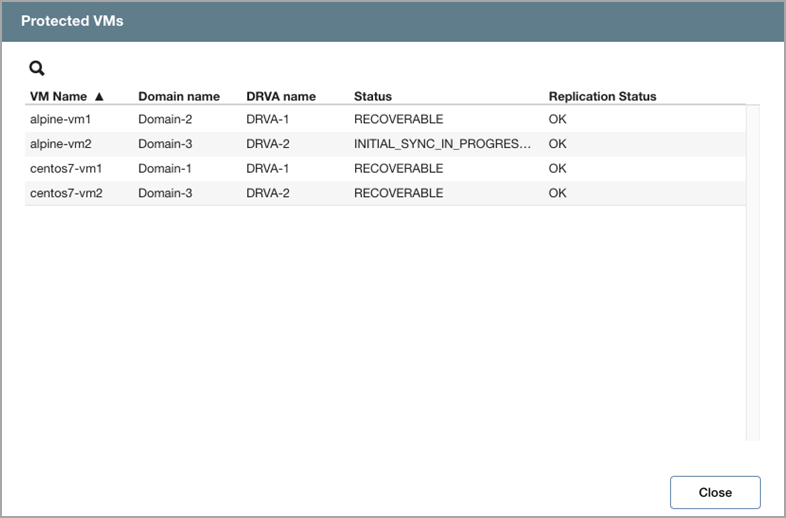Sort by Domain name column header
The image size is (786, 518).
point(178,97)
